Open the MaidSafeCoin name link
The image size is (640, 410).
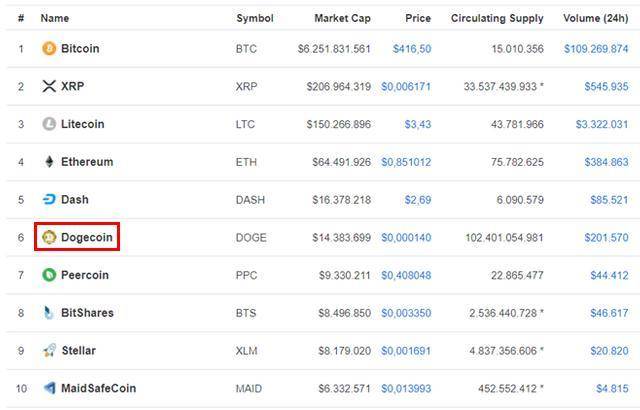click(x=98, y=388)
